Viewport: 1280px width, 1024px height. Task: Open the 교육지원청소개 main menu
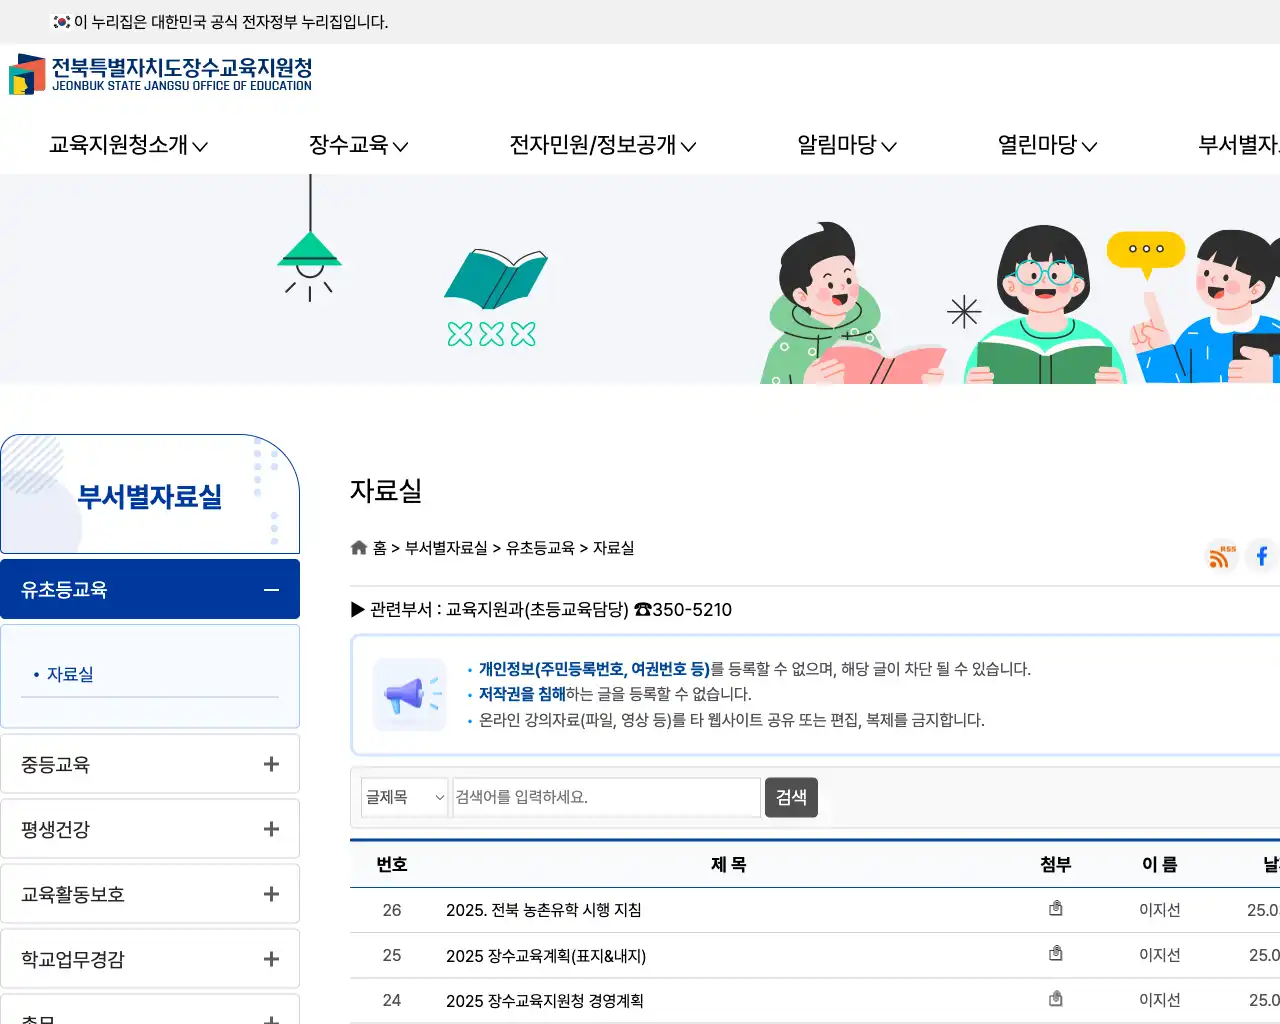click(x=128, y=145)
